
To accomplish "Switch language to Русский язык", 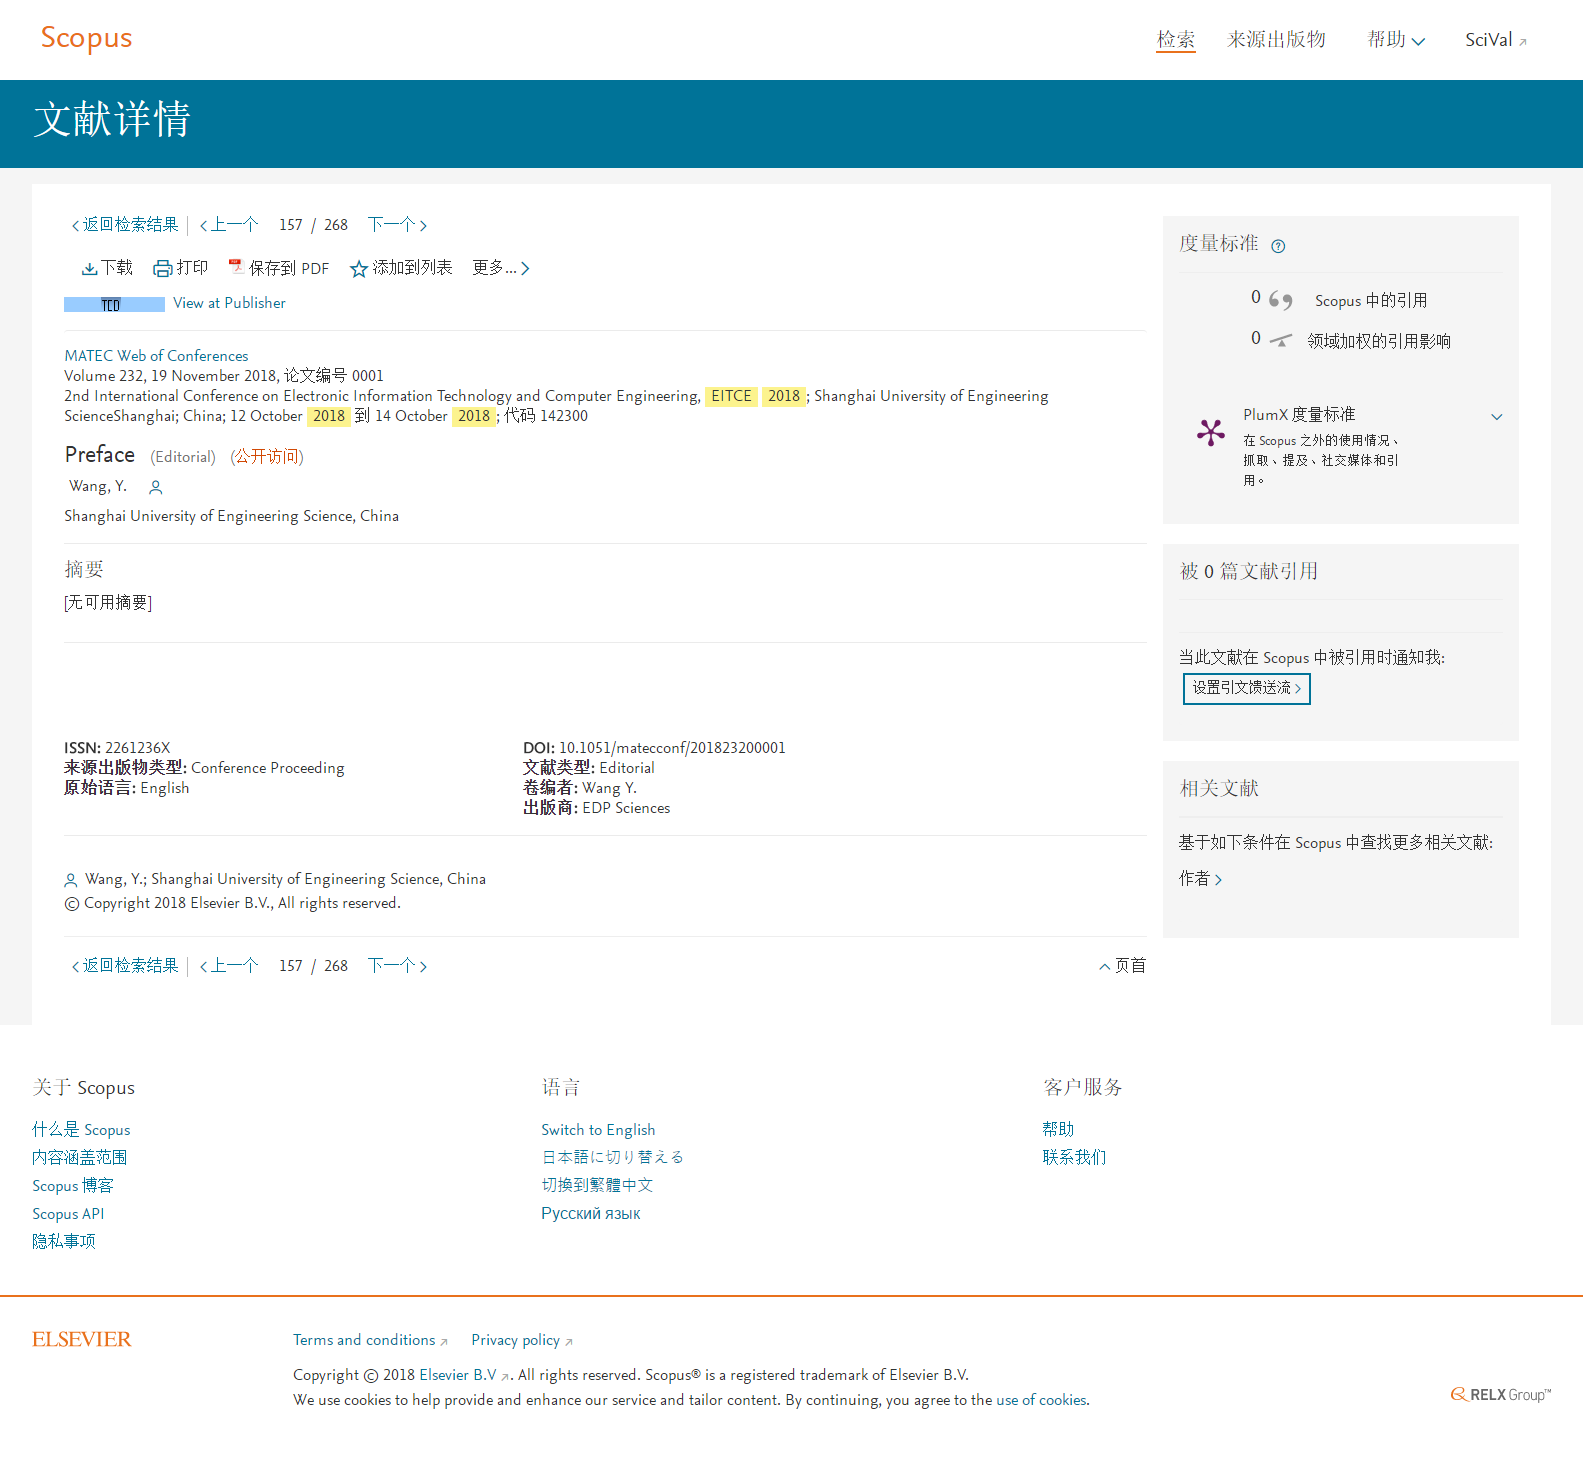I will tap(591, 1214).
